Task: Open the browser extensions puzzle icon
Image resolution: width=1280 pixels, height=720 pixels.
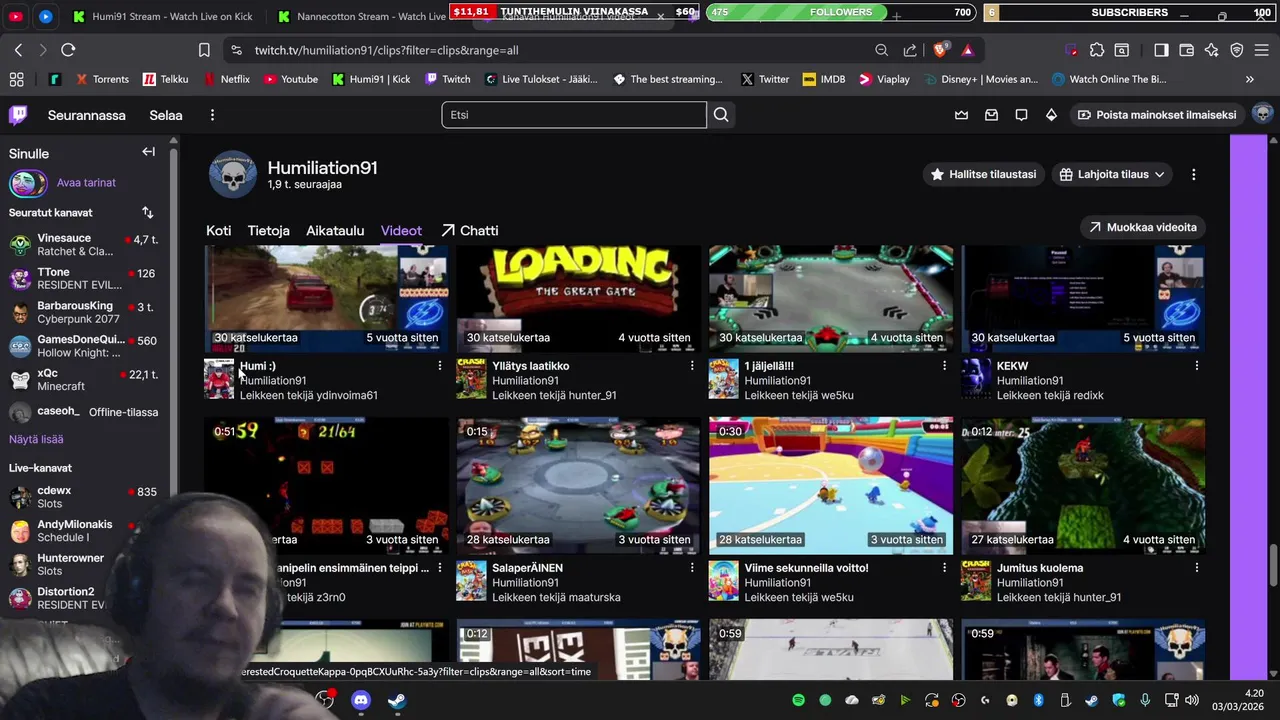Action: 1097,50
